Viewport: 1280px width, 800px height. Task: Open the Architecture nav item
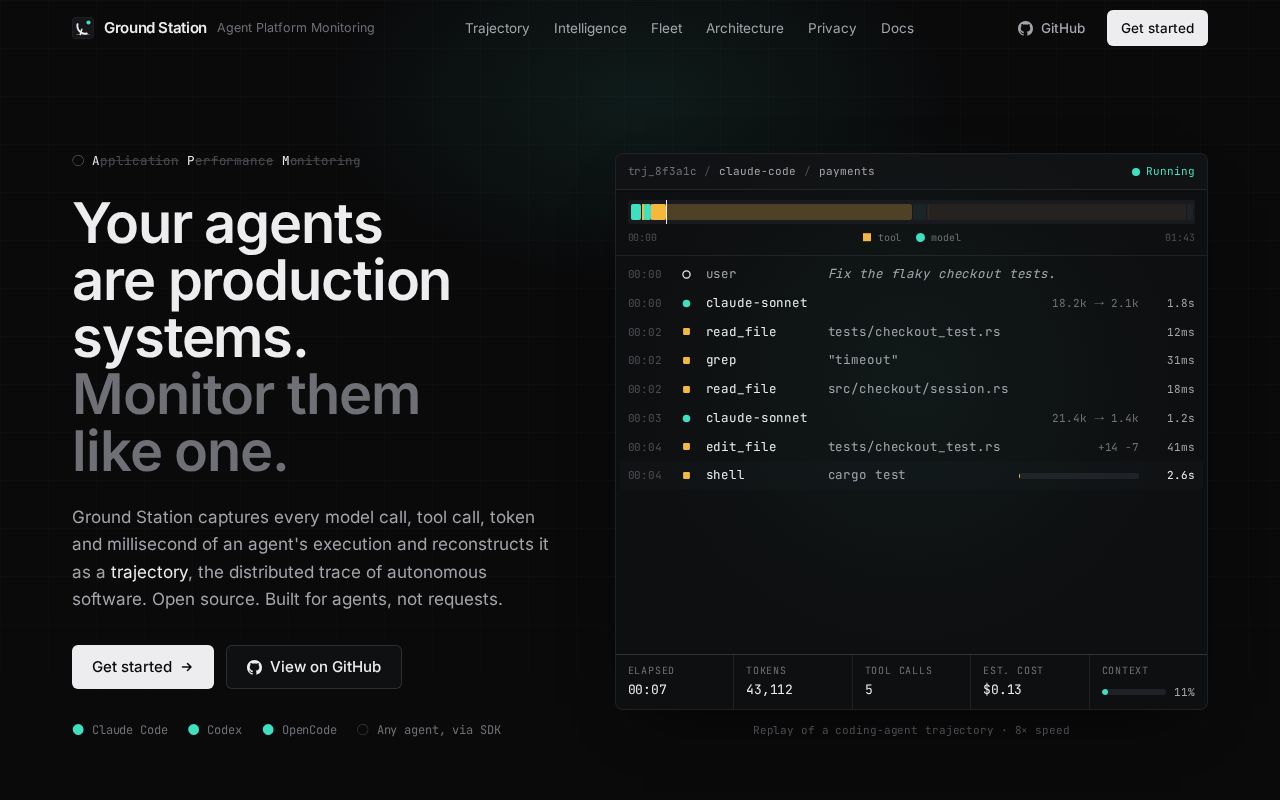(x=745, y=28)
